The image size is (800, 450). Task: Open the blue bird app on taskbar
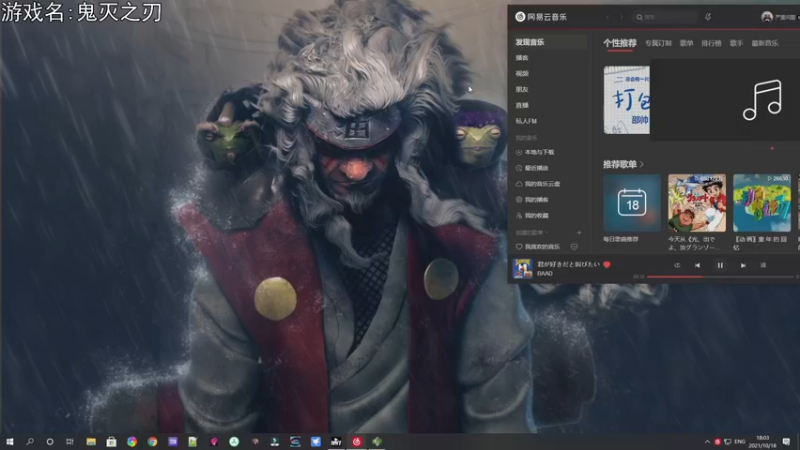pos(316,441)
